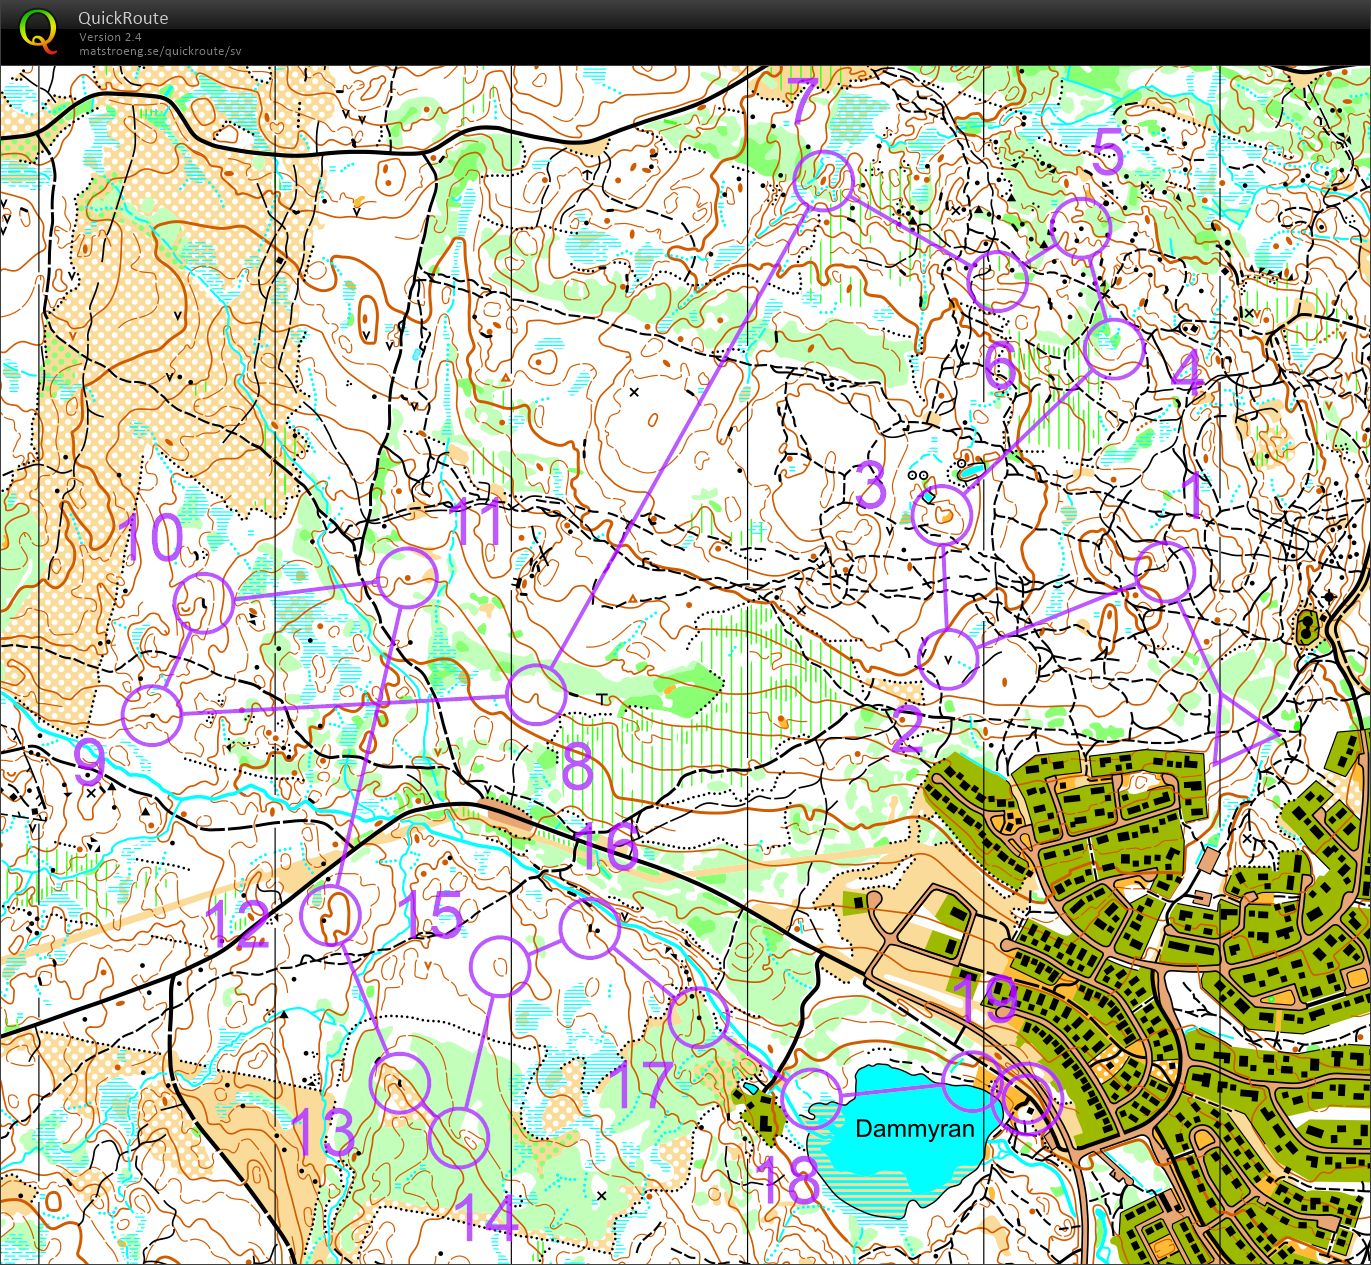Select the control circle for checkpoint 1
Viewport: 1371px width, 1265px height.
pos(1166,572)
